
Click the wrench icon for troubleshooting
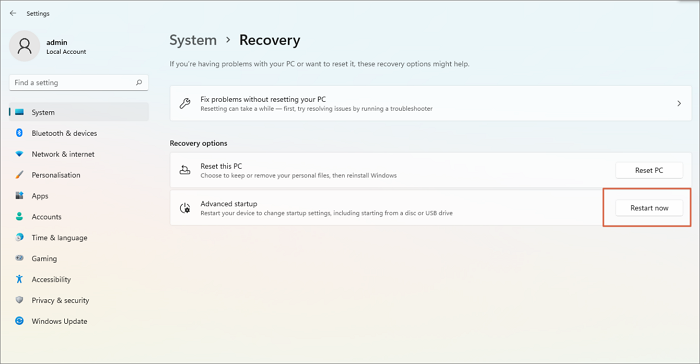pos(185,103)
